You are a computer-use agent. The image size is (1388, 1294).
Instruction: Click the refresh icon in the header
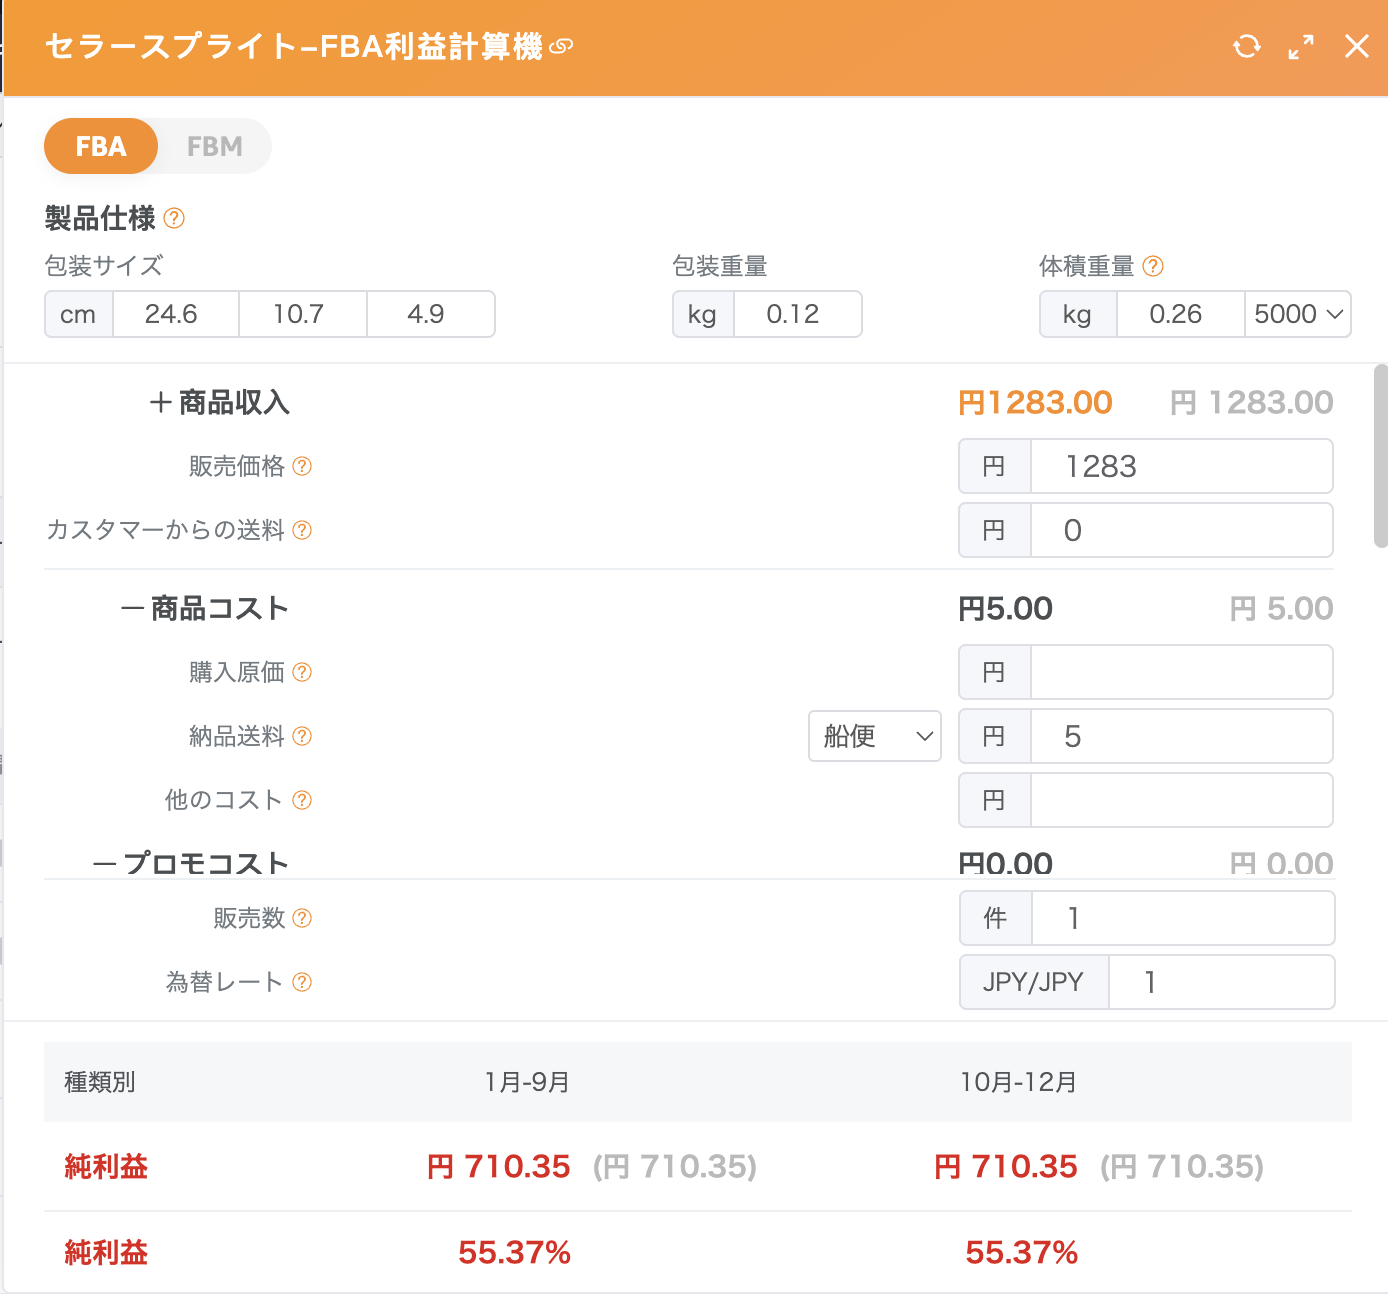point(1246,46)
